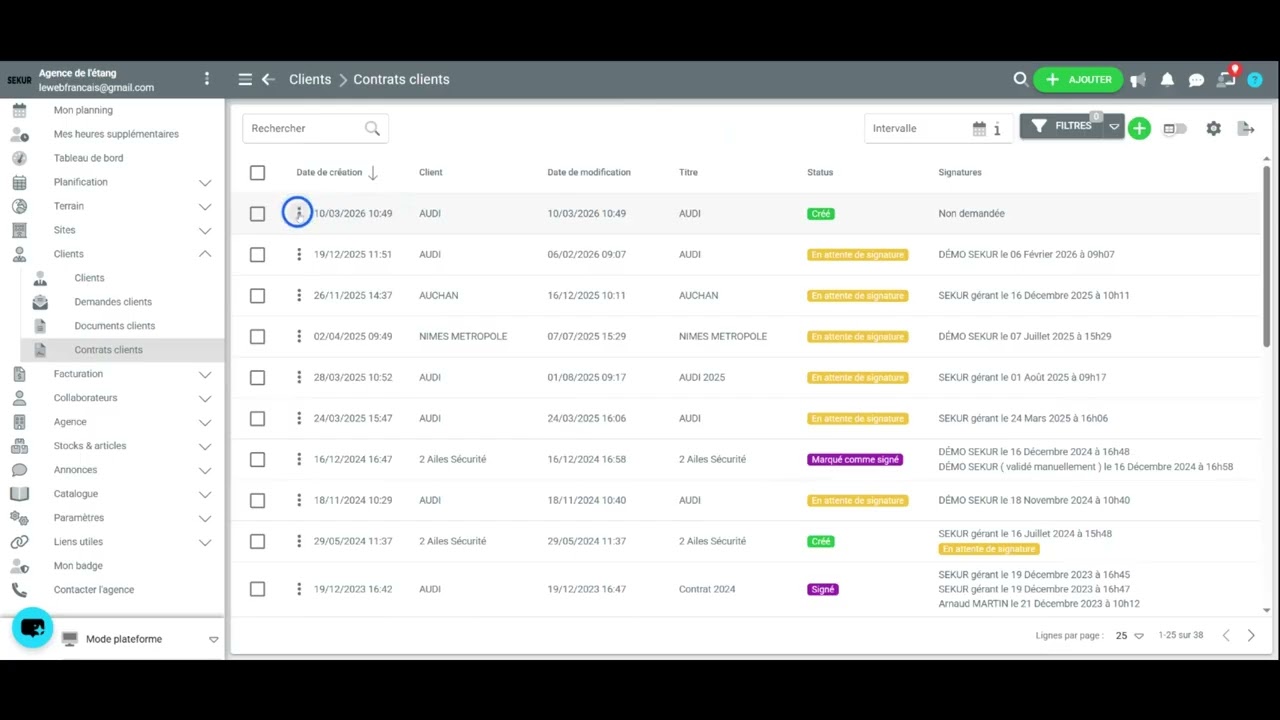Click the green Ajouter button
This screenshot has height=720, width=1280.
tap(1078, 80)
